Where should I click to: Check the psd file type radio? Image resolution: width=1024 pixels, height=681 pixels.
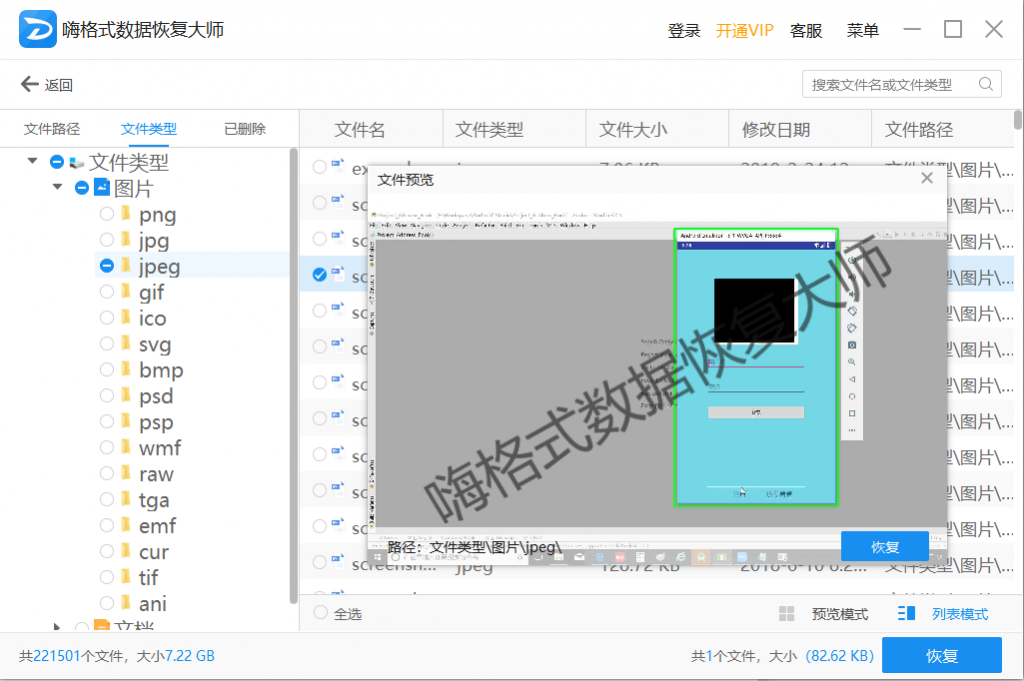[x=106, y=395]
